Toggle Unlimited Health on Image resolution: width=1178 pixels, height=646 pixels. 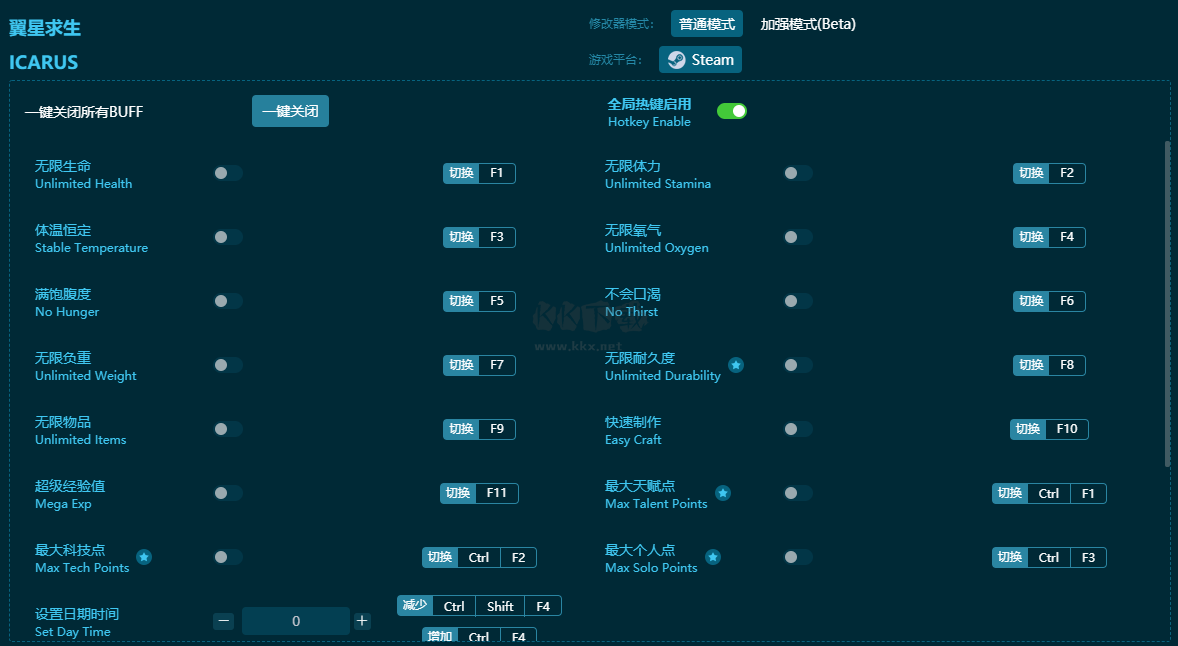click(x=228, y=173)
